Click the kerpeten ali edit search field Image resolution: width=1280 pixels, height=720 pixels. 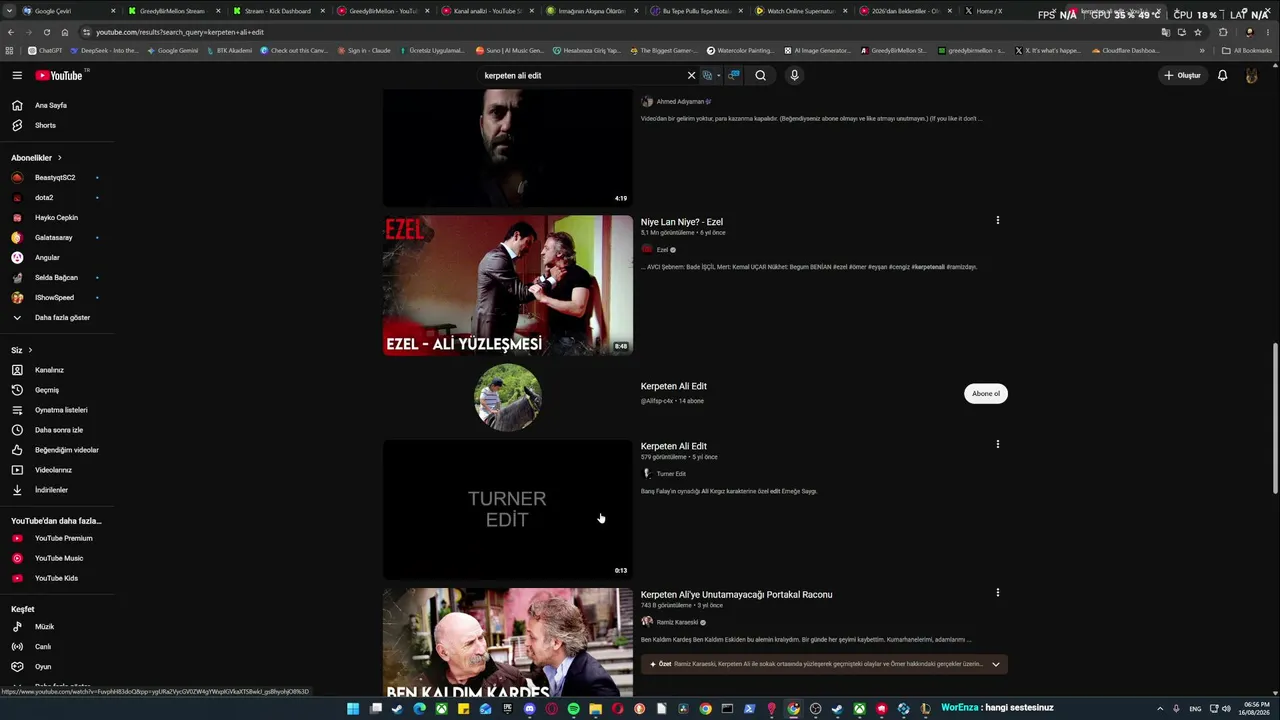tap(580, 75)
